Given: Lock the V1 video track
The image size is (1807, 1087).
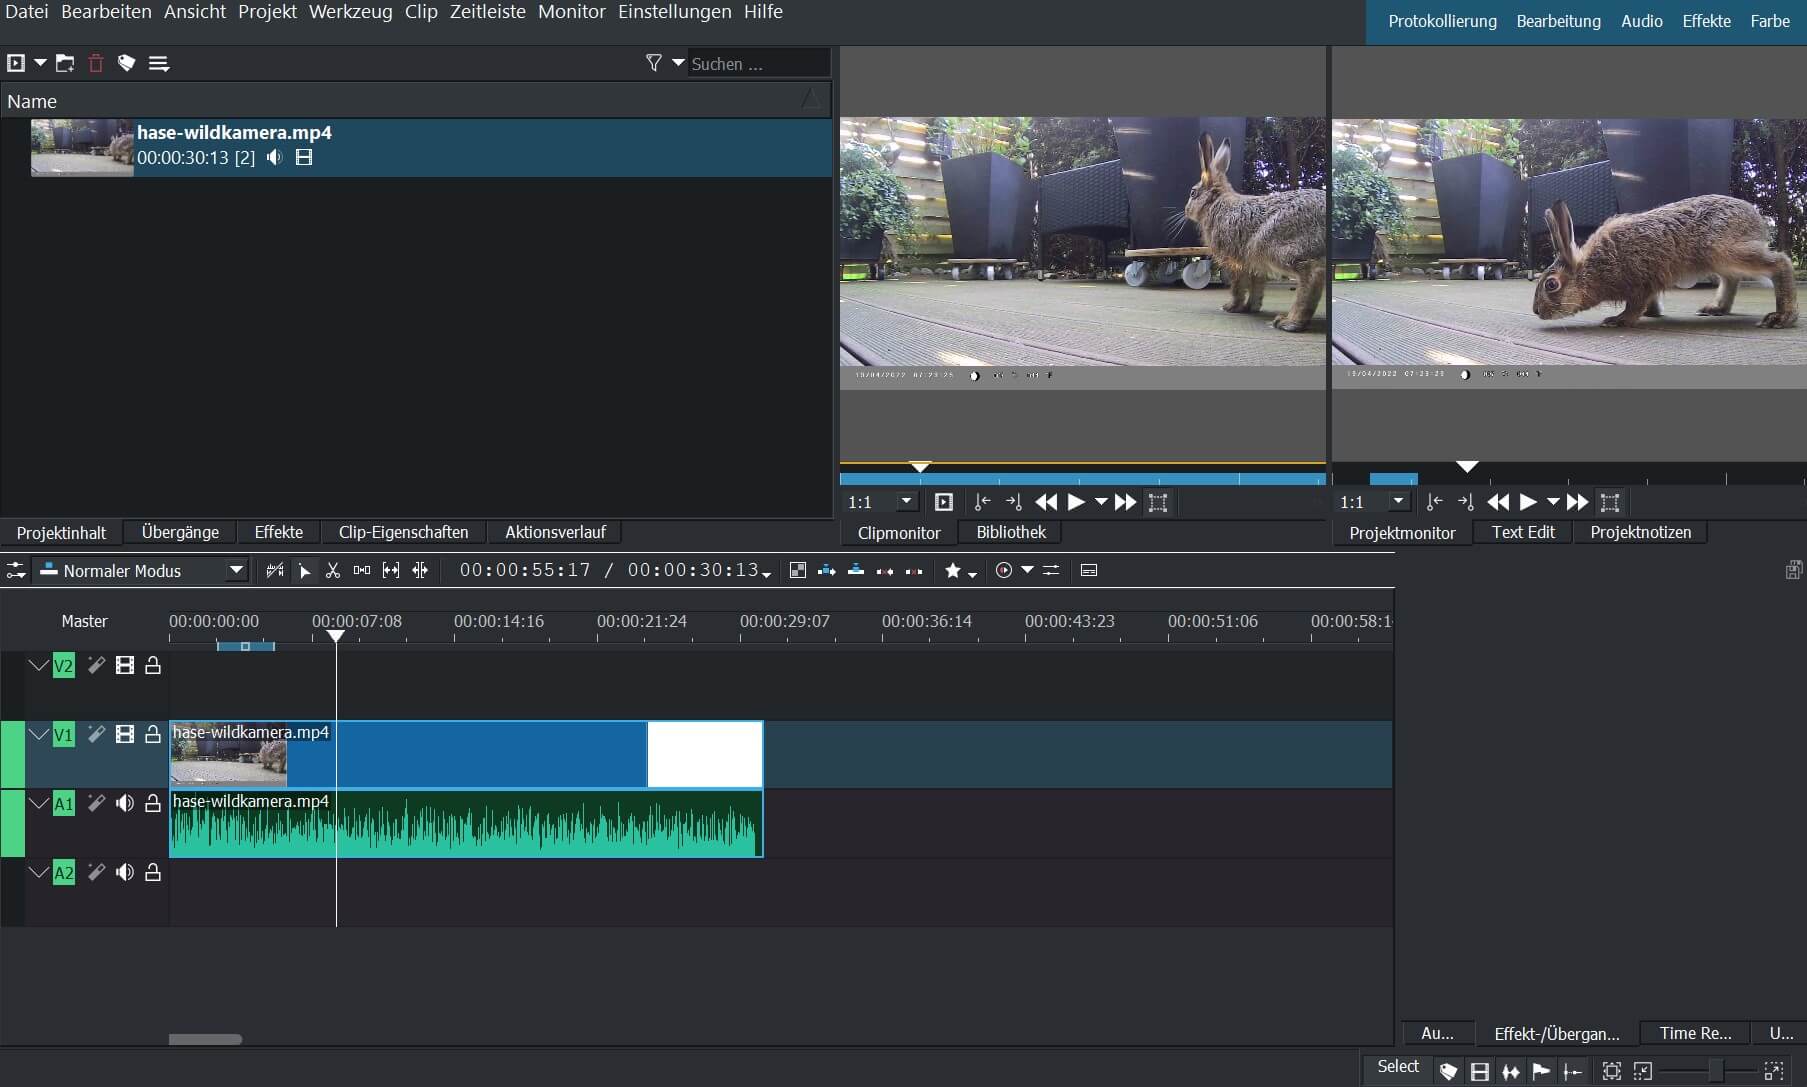Looking at the screenshot, I should 153,734.
